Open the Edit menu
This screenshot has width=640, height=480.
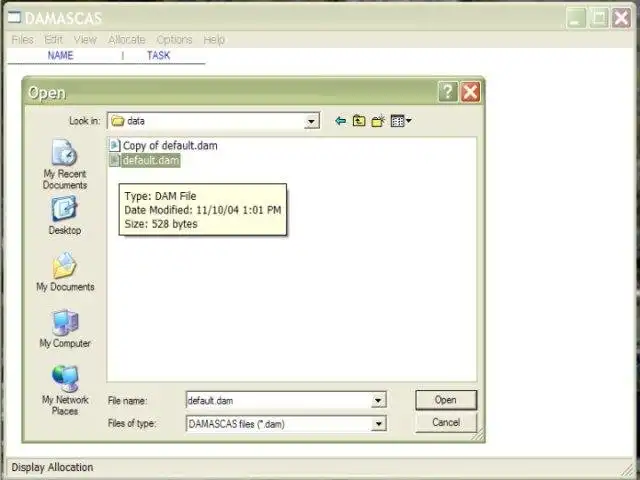53,40
